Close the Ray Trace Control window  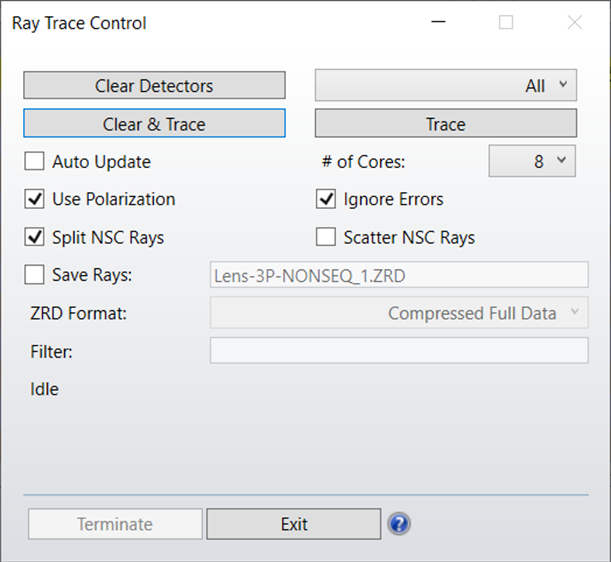click(574, 22)
